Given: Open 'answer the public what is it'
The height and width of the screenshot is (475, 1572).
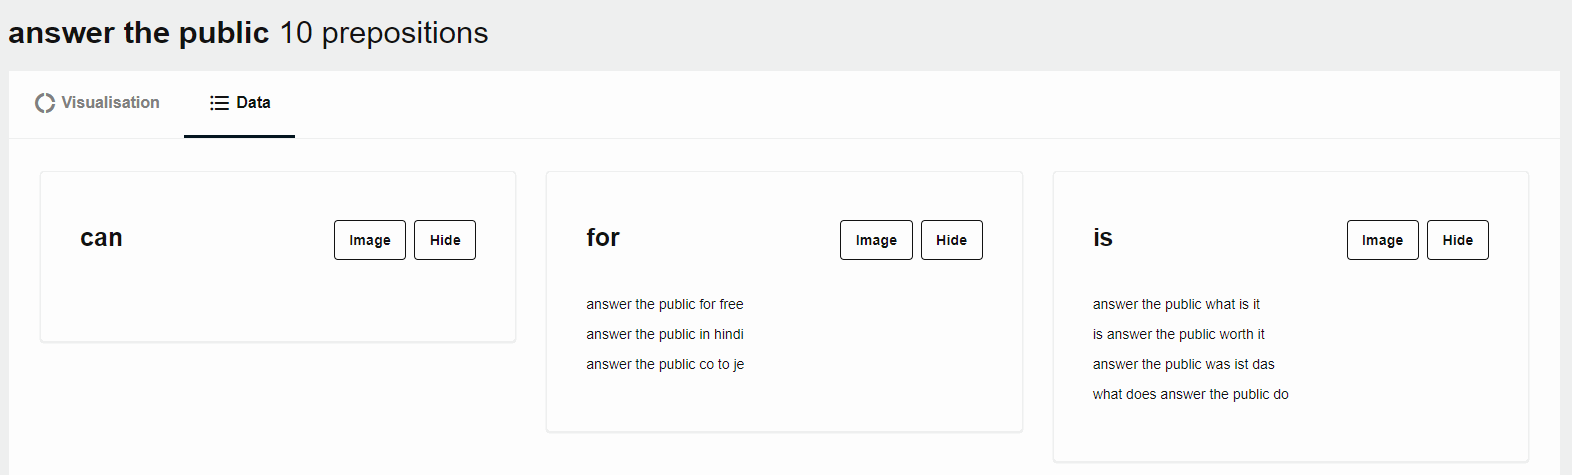Looking at the screenshot, I should 1176,304.
